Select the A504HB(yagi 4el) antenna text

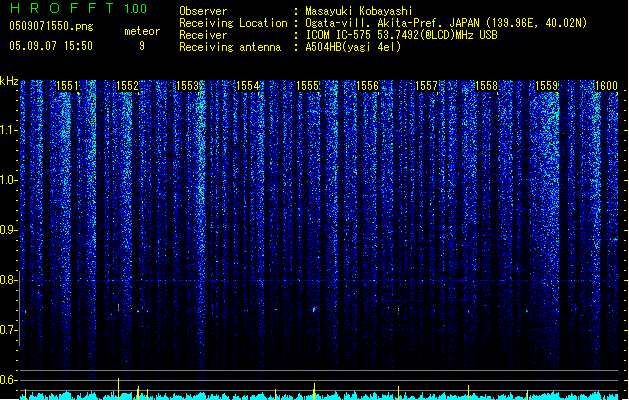point(353,47)
